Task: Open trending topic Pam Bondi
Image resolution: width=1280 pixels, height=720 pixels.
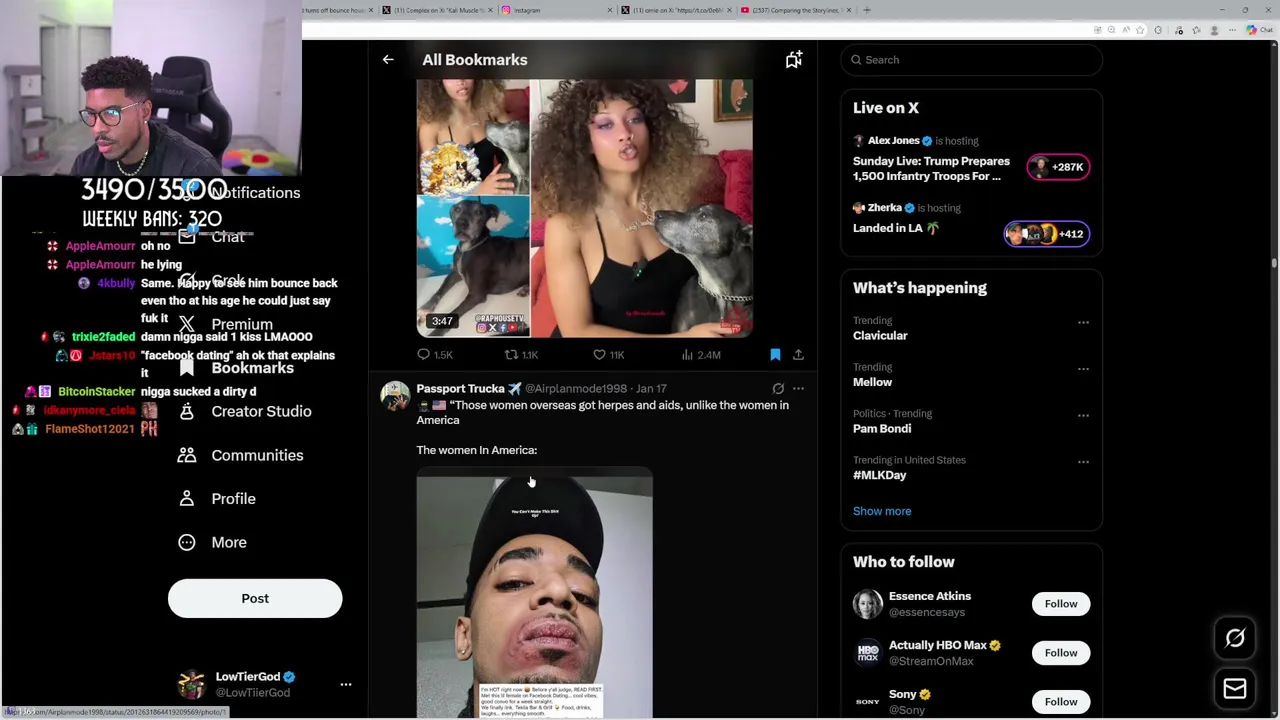Action: pyautogui.click(x=882, y=428)
